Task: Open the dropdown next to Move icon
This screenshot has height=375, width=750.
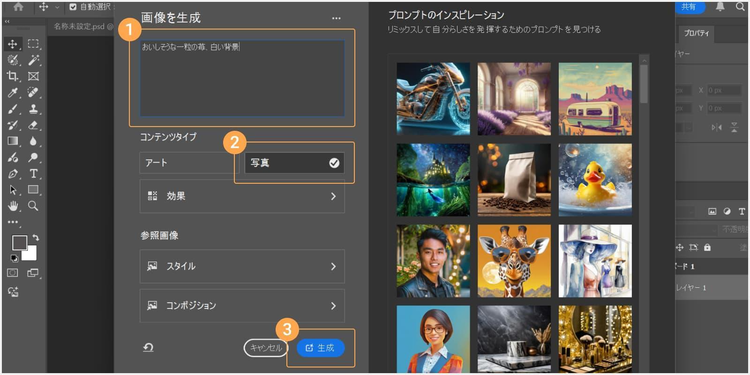Action: (x=57, y=7)
